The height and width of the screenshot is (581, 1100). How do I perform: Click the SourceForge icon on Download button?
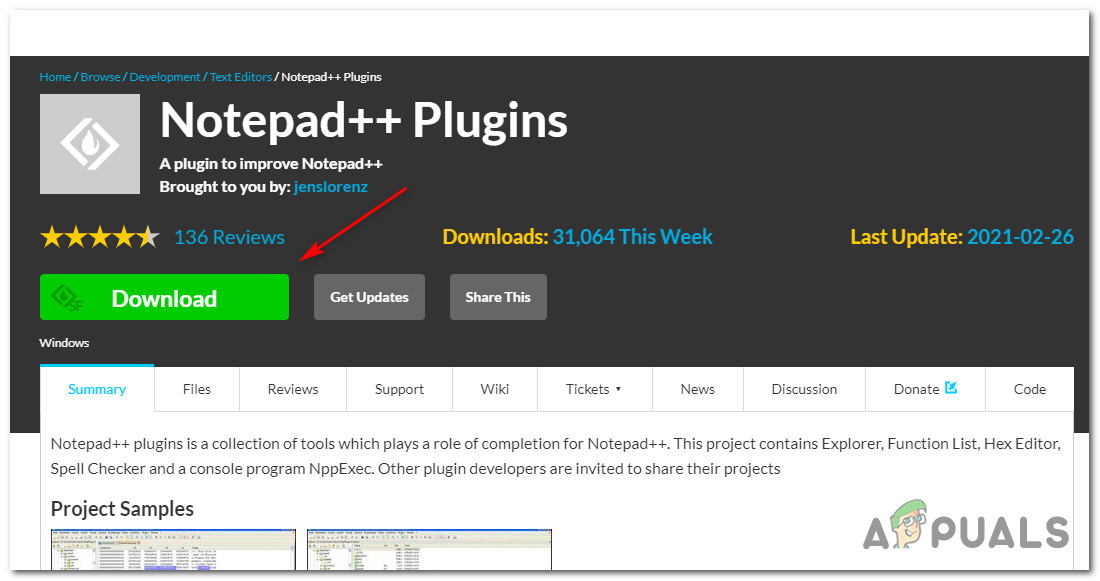pyautogui.click(x=67, y=298)
